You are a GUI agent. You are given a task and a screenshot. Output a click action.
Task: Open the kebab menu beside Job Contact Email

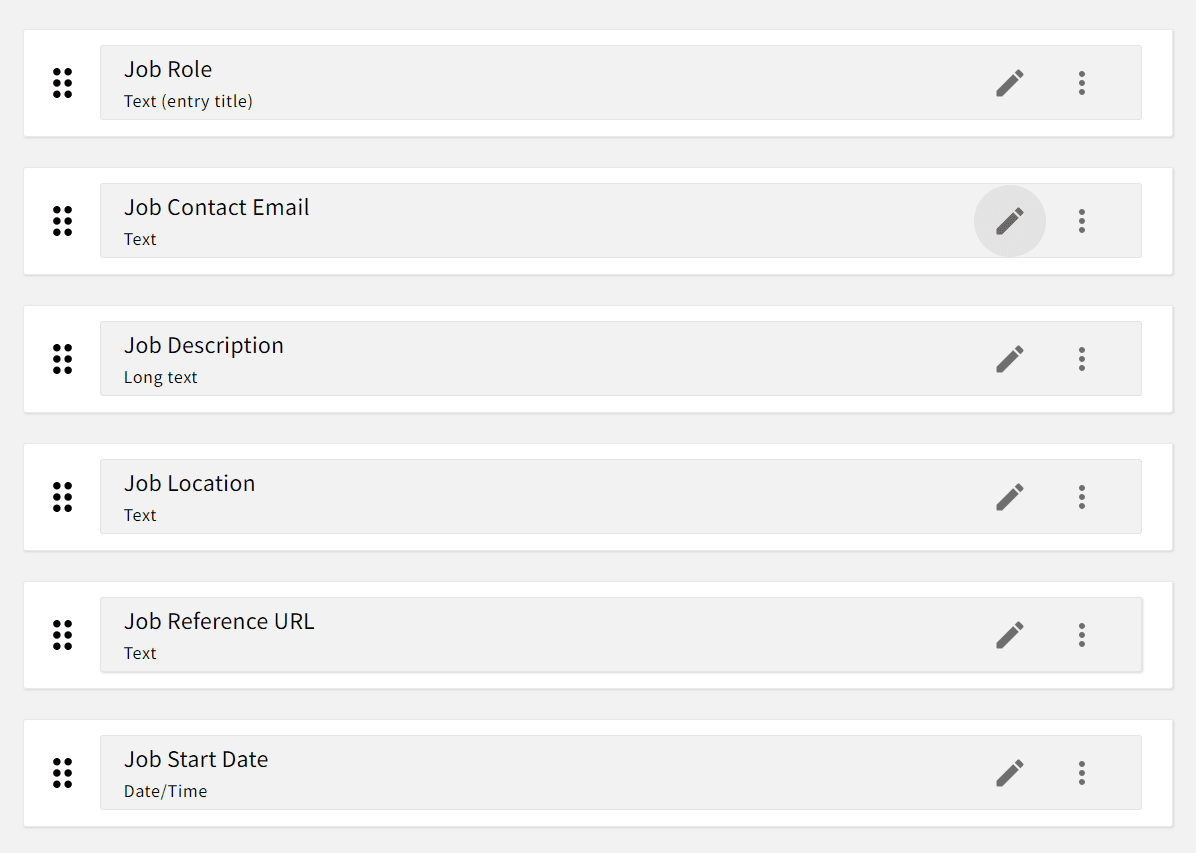coord(1082,221)
